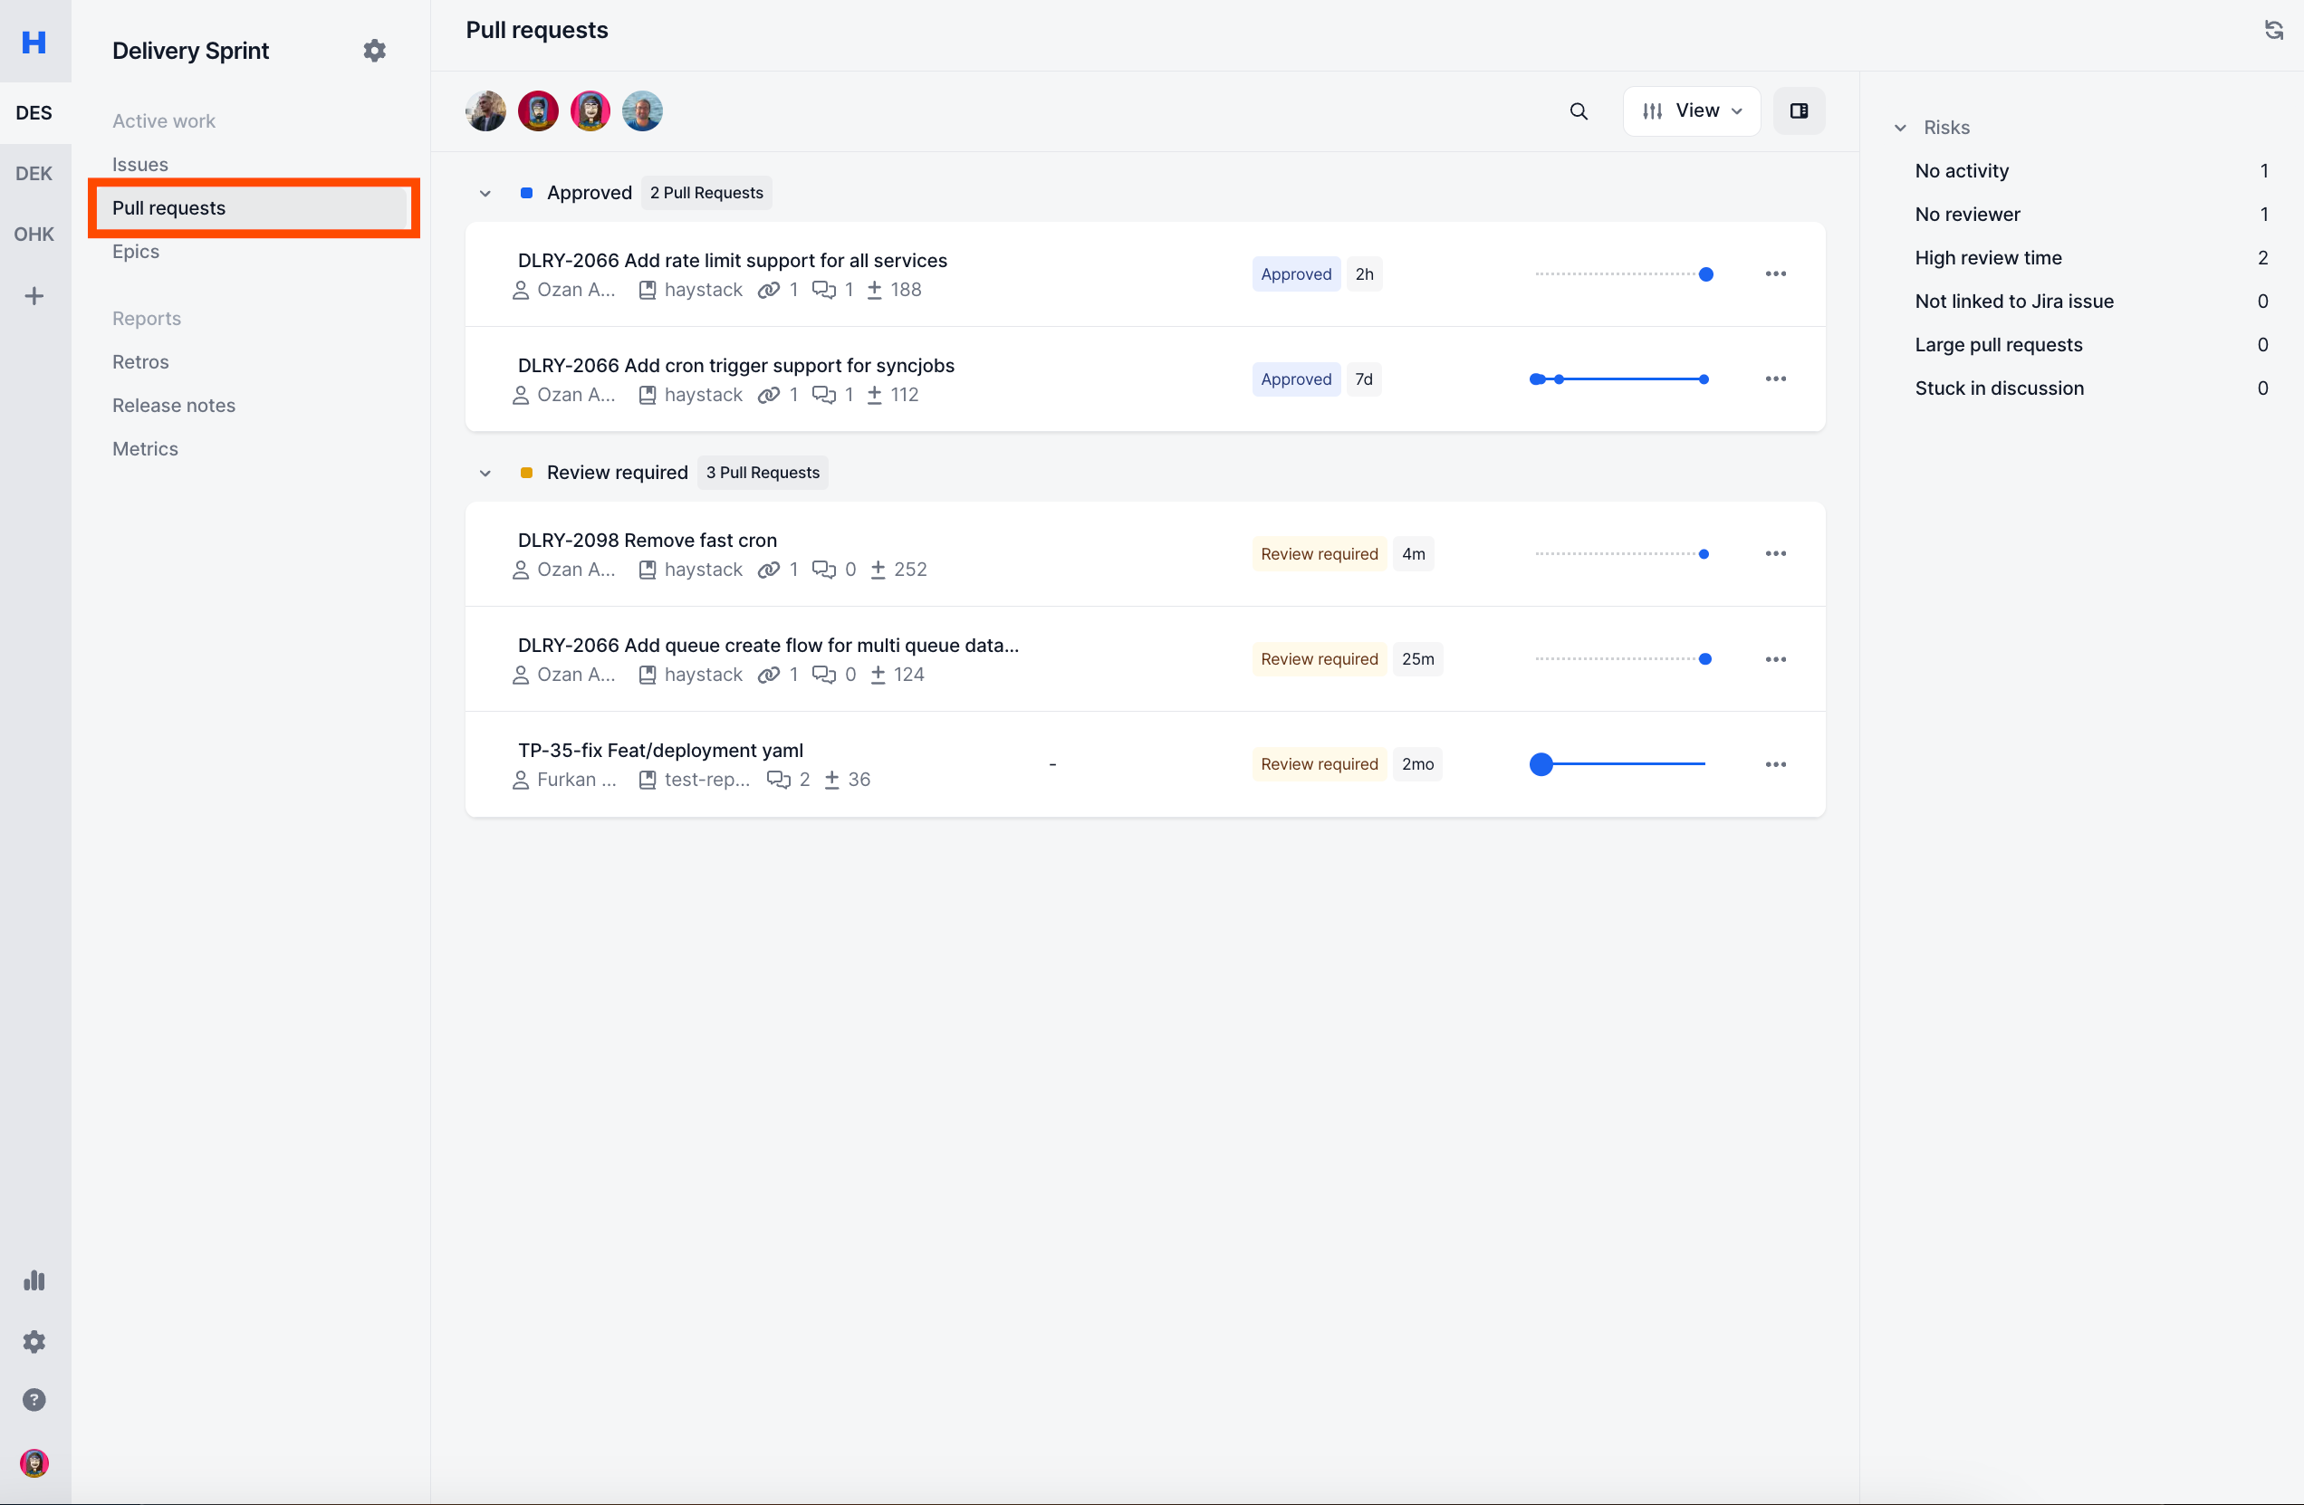This screenshot has width=2304, height=1505.
Task: Filter by High review time risk
Action: (x=1988, y=258)
